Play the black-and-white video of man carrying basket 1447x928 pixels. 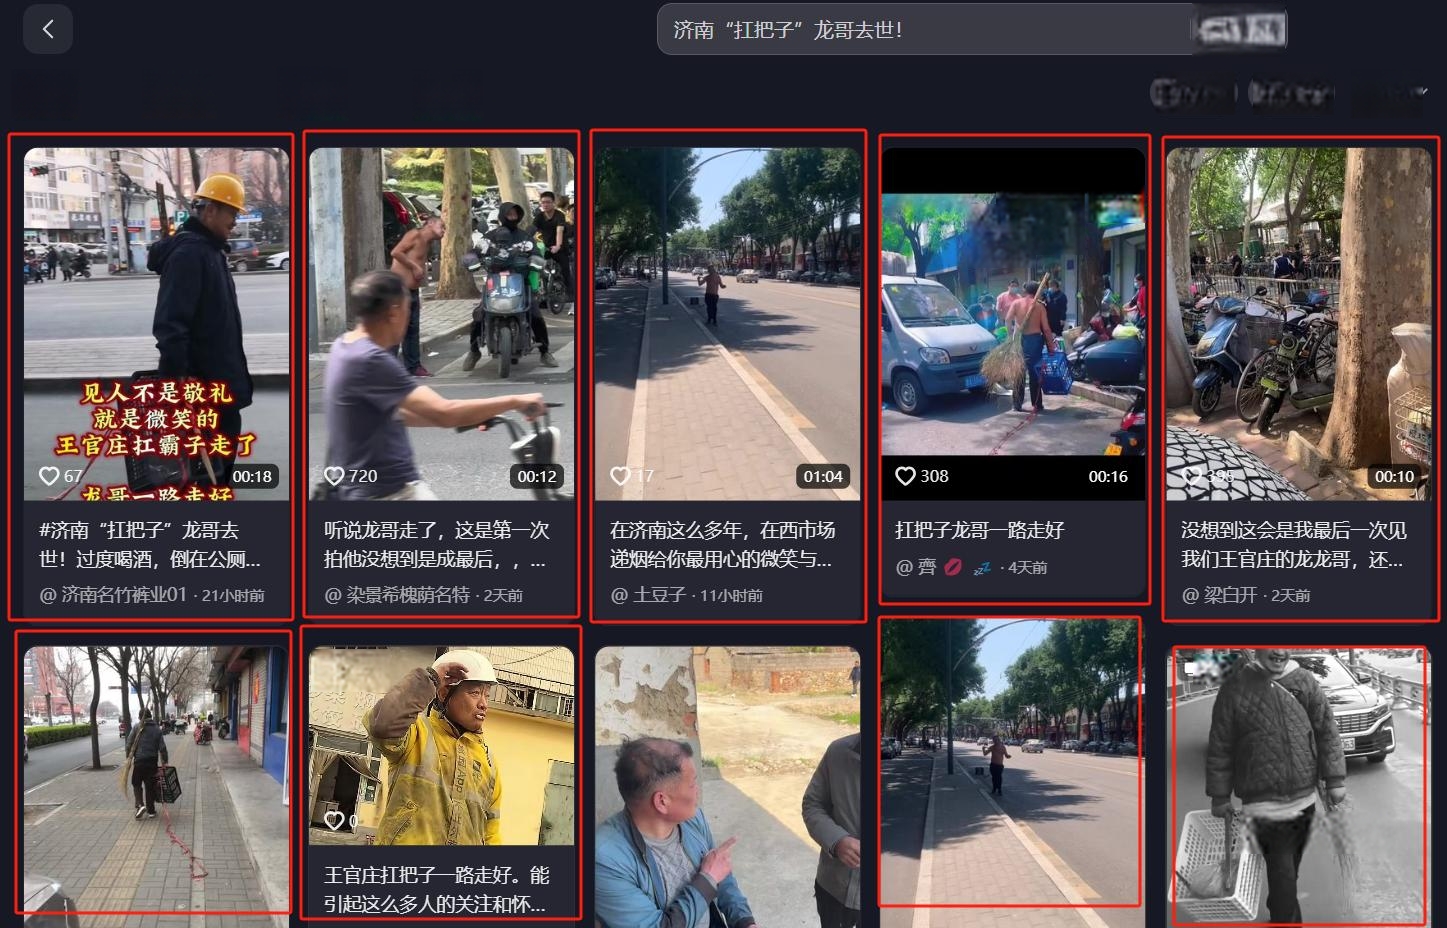1299,787
